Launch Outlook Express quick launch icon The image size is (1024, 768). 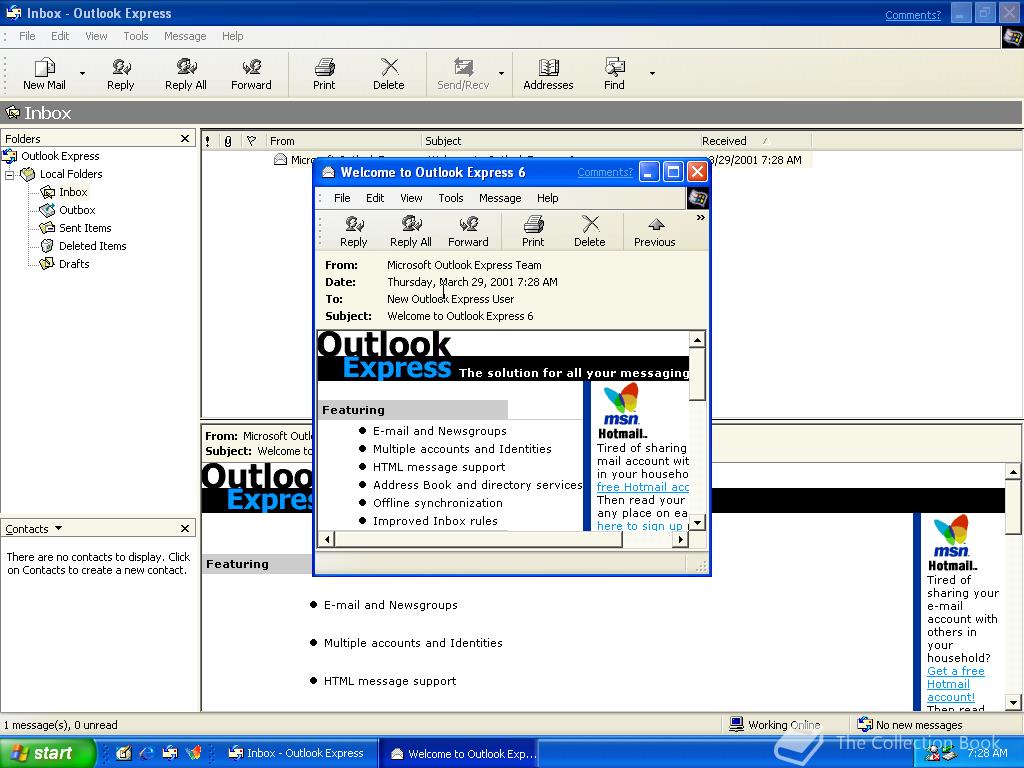pos(170,753)
